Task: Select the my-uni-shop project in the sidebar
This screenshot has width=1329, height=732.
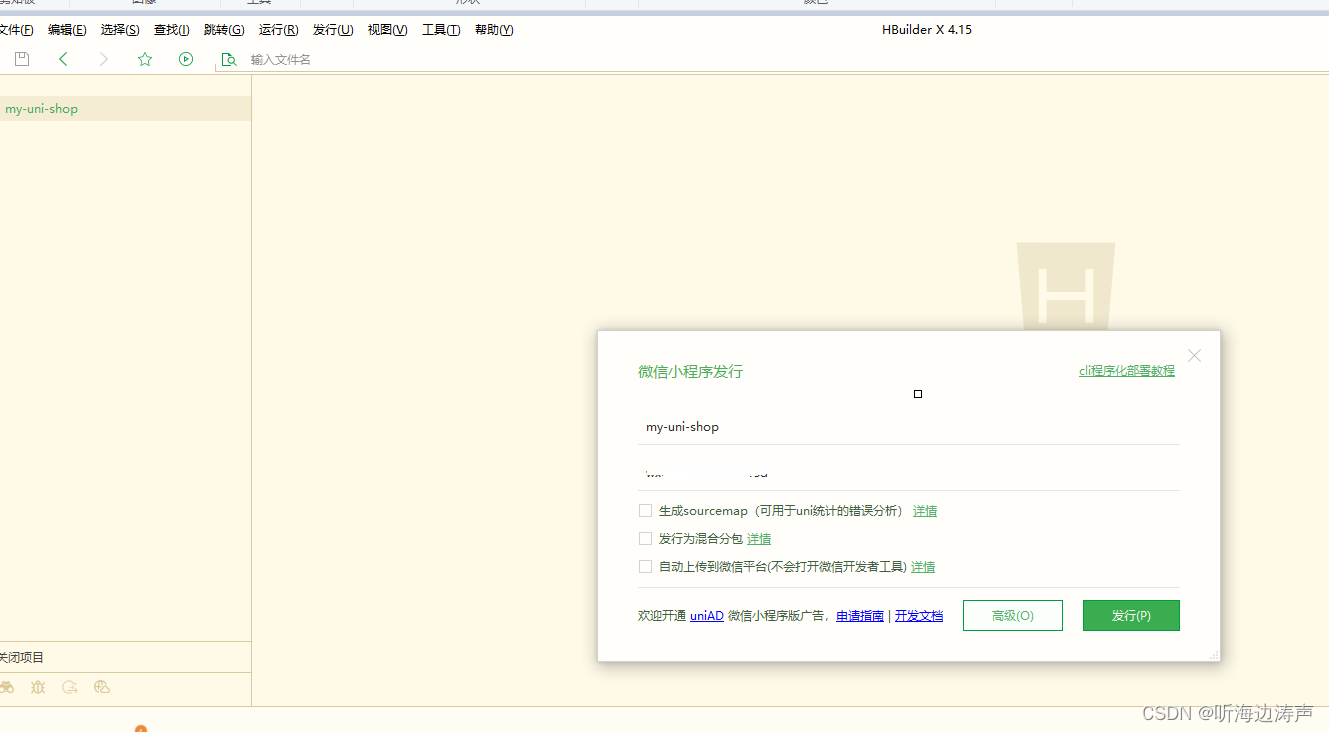Action: pyautogui.click(x=125, y=109)
